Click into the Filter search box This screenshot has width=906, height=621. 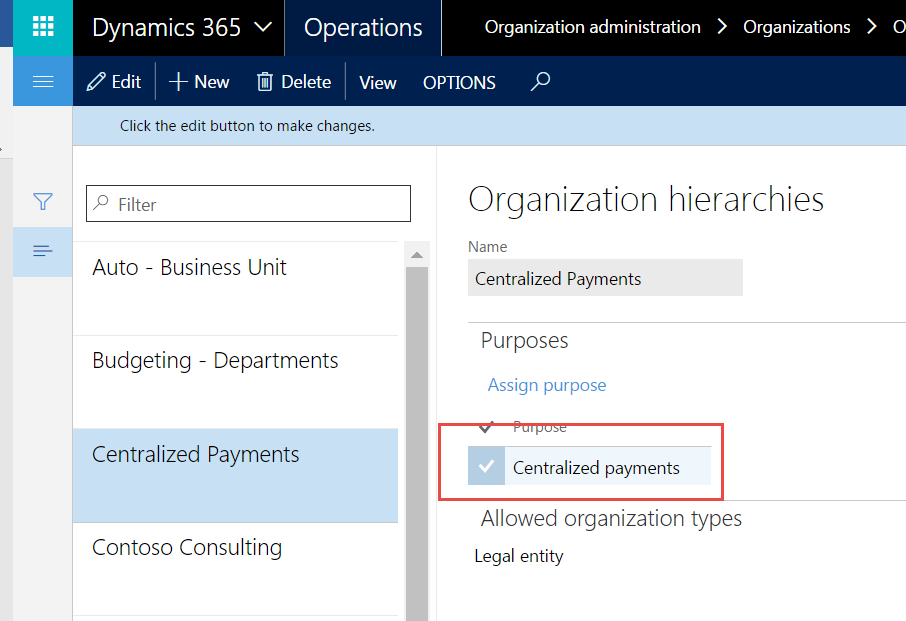click(x=260, y=204)
